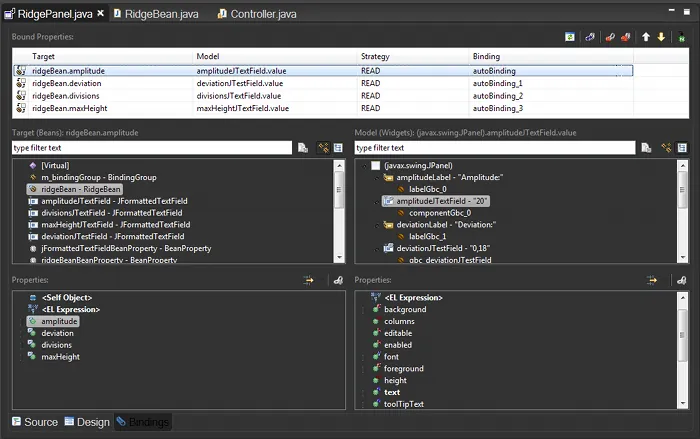Move selected binding up with white arrow
This screenshot has width=700, height=439.
[646, 37]
